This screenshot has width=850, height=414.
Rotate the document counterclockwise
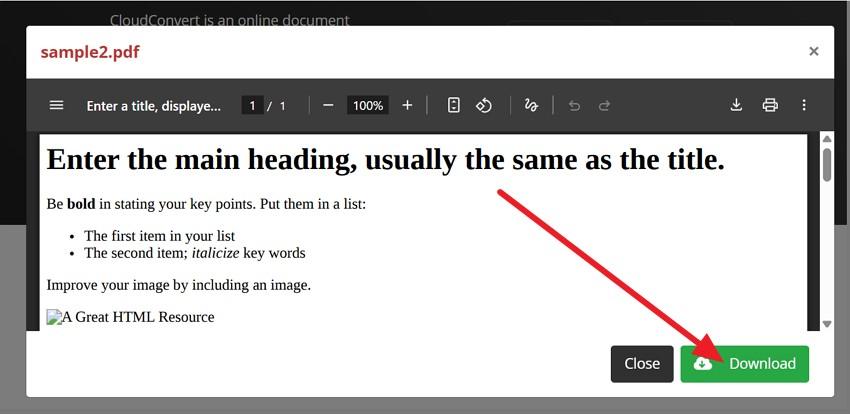tap(484, 105)
